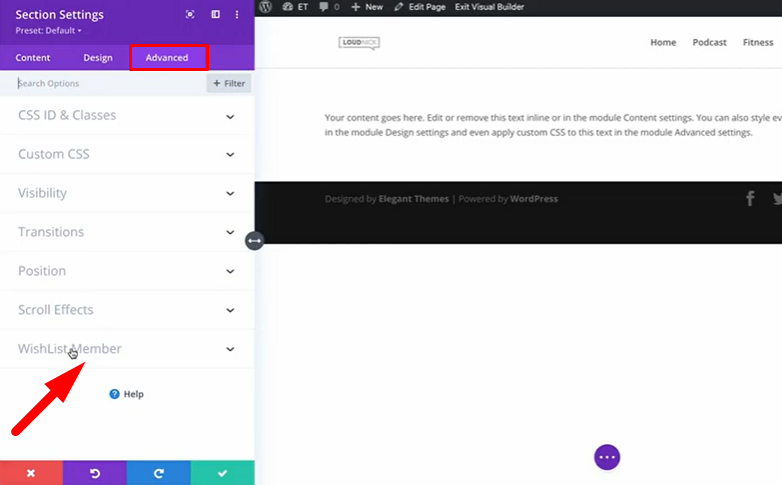
Task: Switch to the Content tab
Action: click(x=33, y=58)
